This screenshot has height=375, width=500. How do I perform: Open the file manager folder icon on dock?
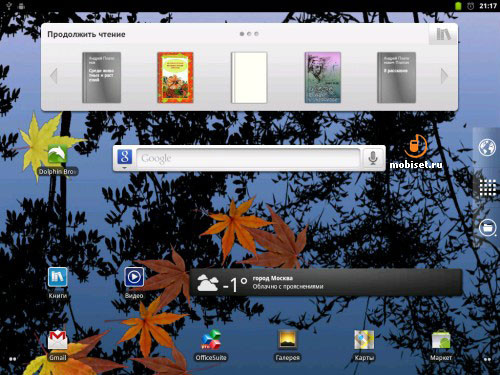pos(487,228)
